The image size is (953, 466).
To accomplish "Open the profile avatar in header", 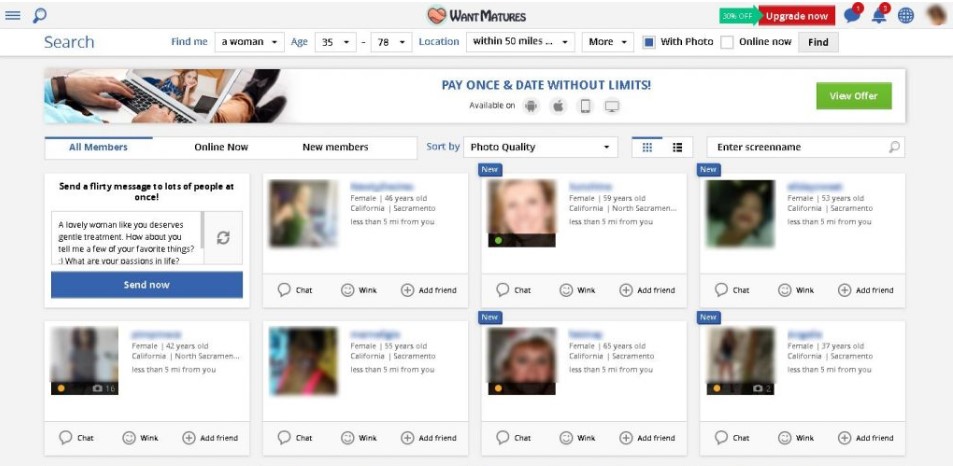I will 937,15.
